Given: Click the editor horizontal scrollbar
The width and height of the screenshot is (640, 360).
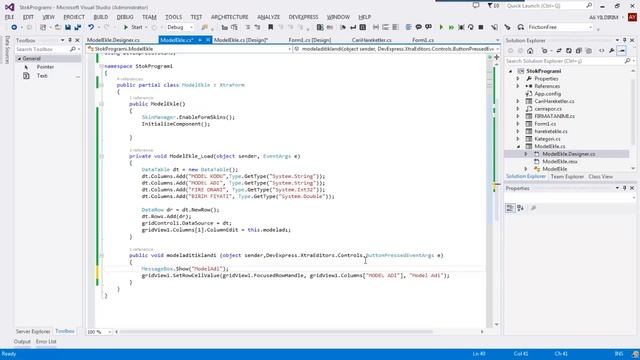Looking at the screenshot, I should click(x=276, y=332).
